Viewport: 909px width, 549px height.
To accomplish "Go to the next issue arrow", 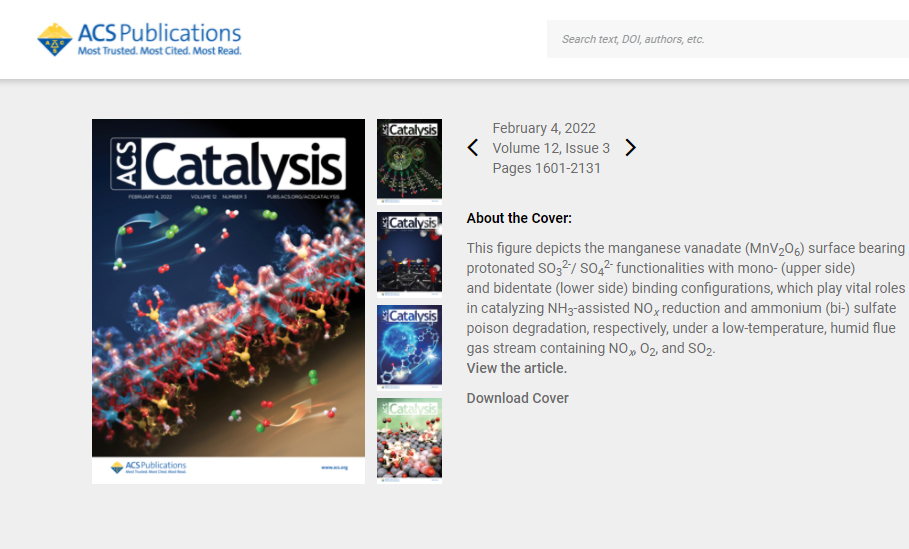I will (x=631, y=148).
